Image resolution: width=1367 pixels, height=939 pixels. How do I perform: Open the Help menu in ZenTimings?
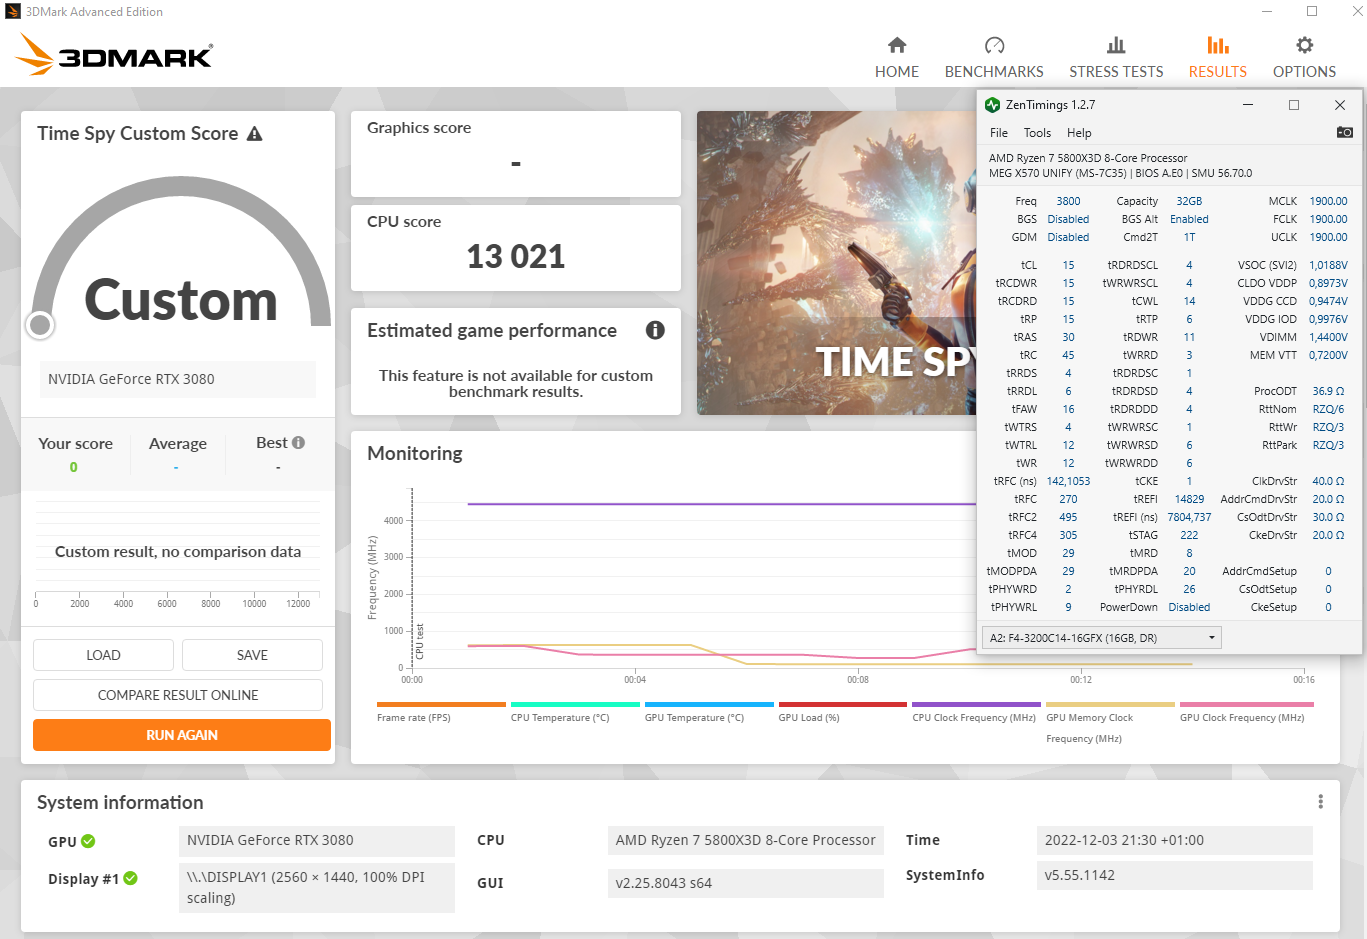pos(1079,132)
